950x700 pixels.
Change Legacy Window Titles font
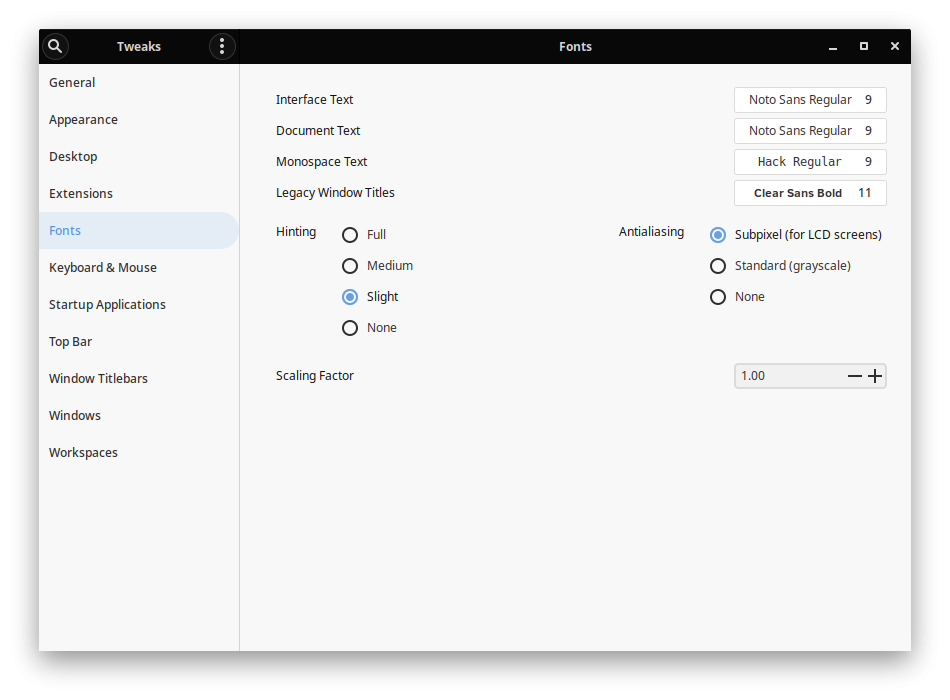click(x=810, y=193)
